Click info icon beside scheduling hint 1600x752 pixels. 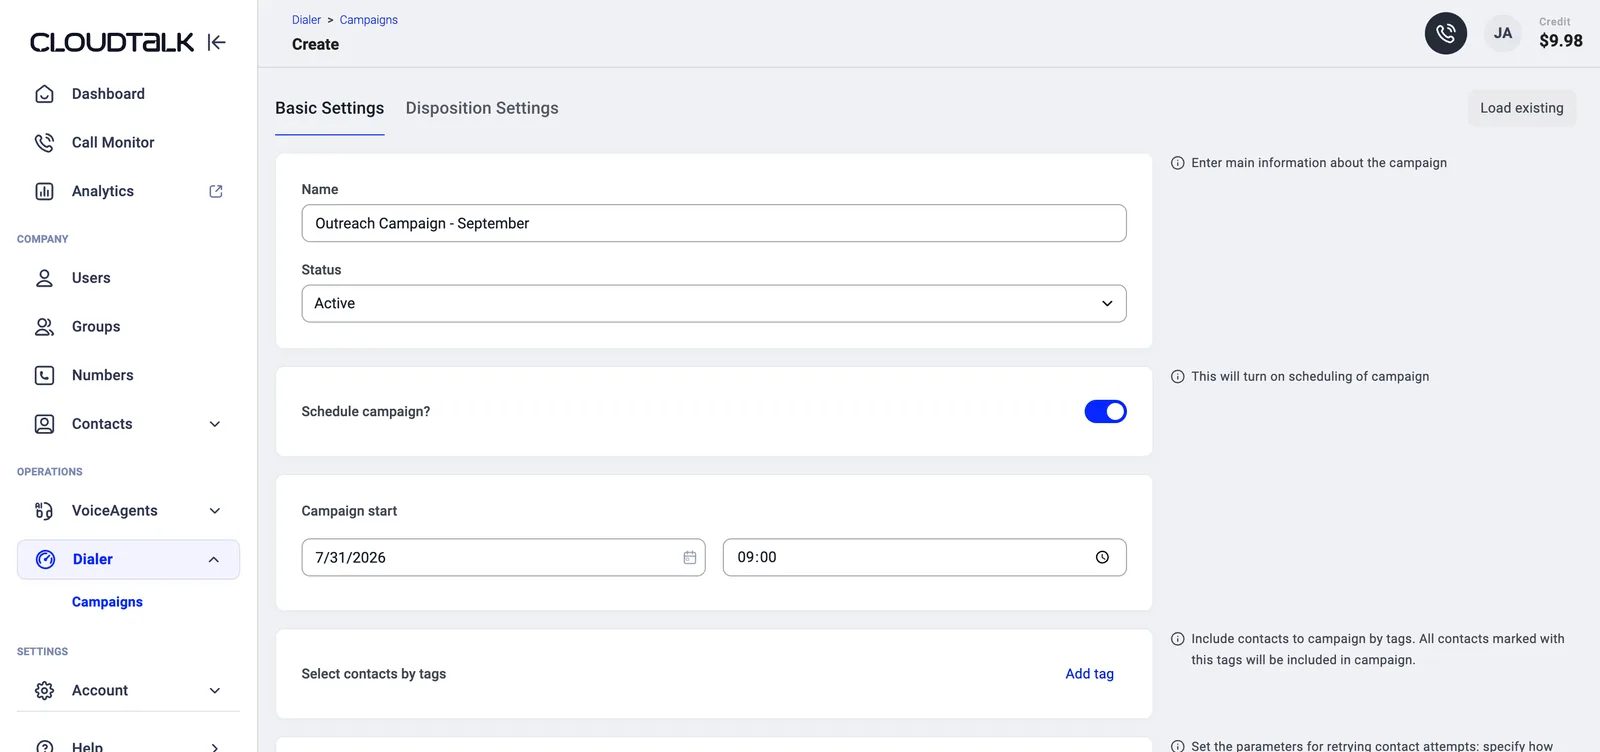point(1178,377)
